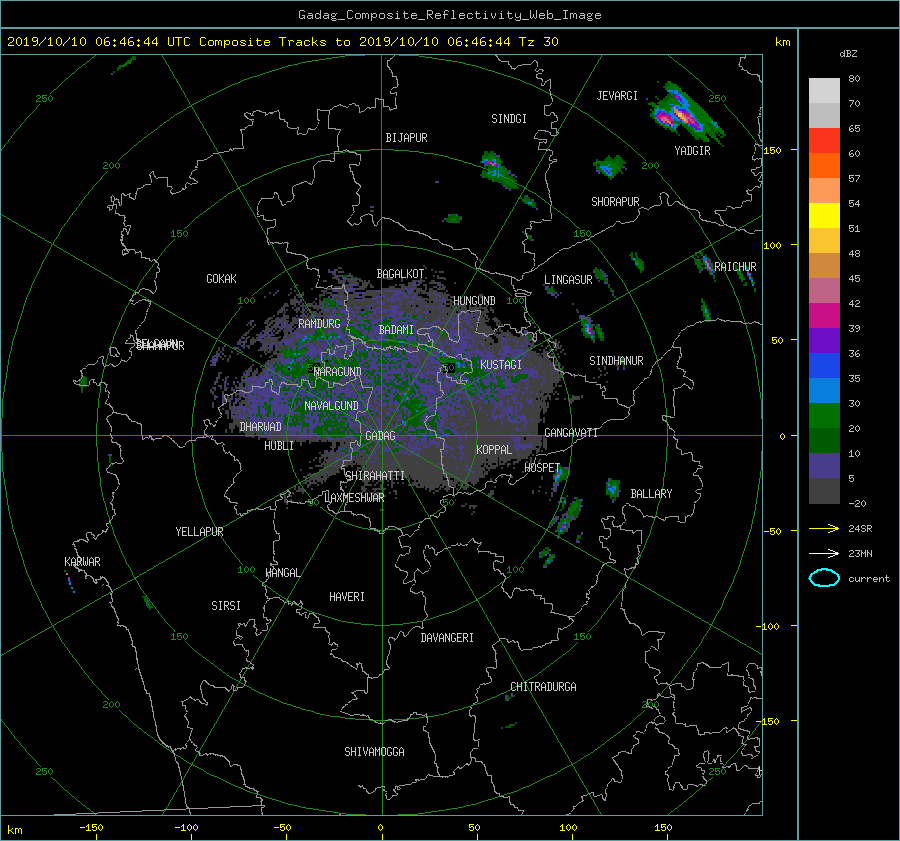Click the BALLARY city label
Screen dimensions: 900x841
click(x=651, y=494)
